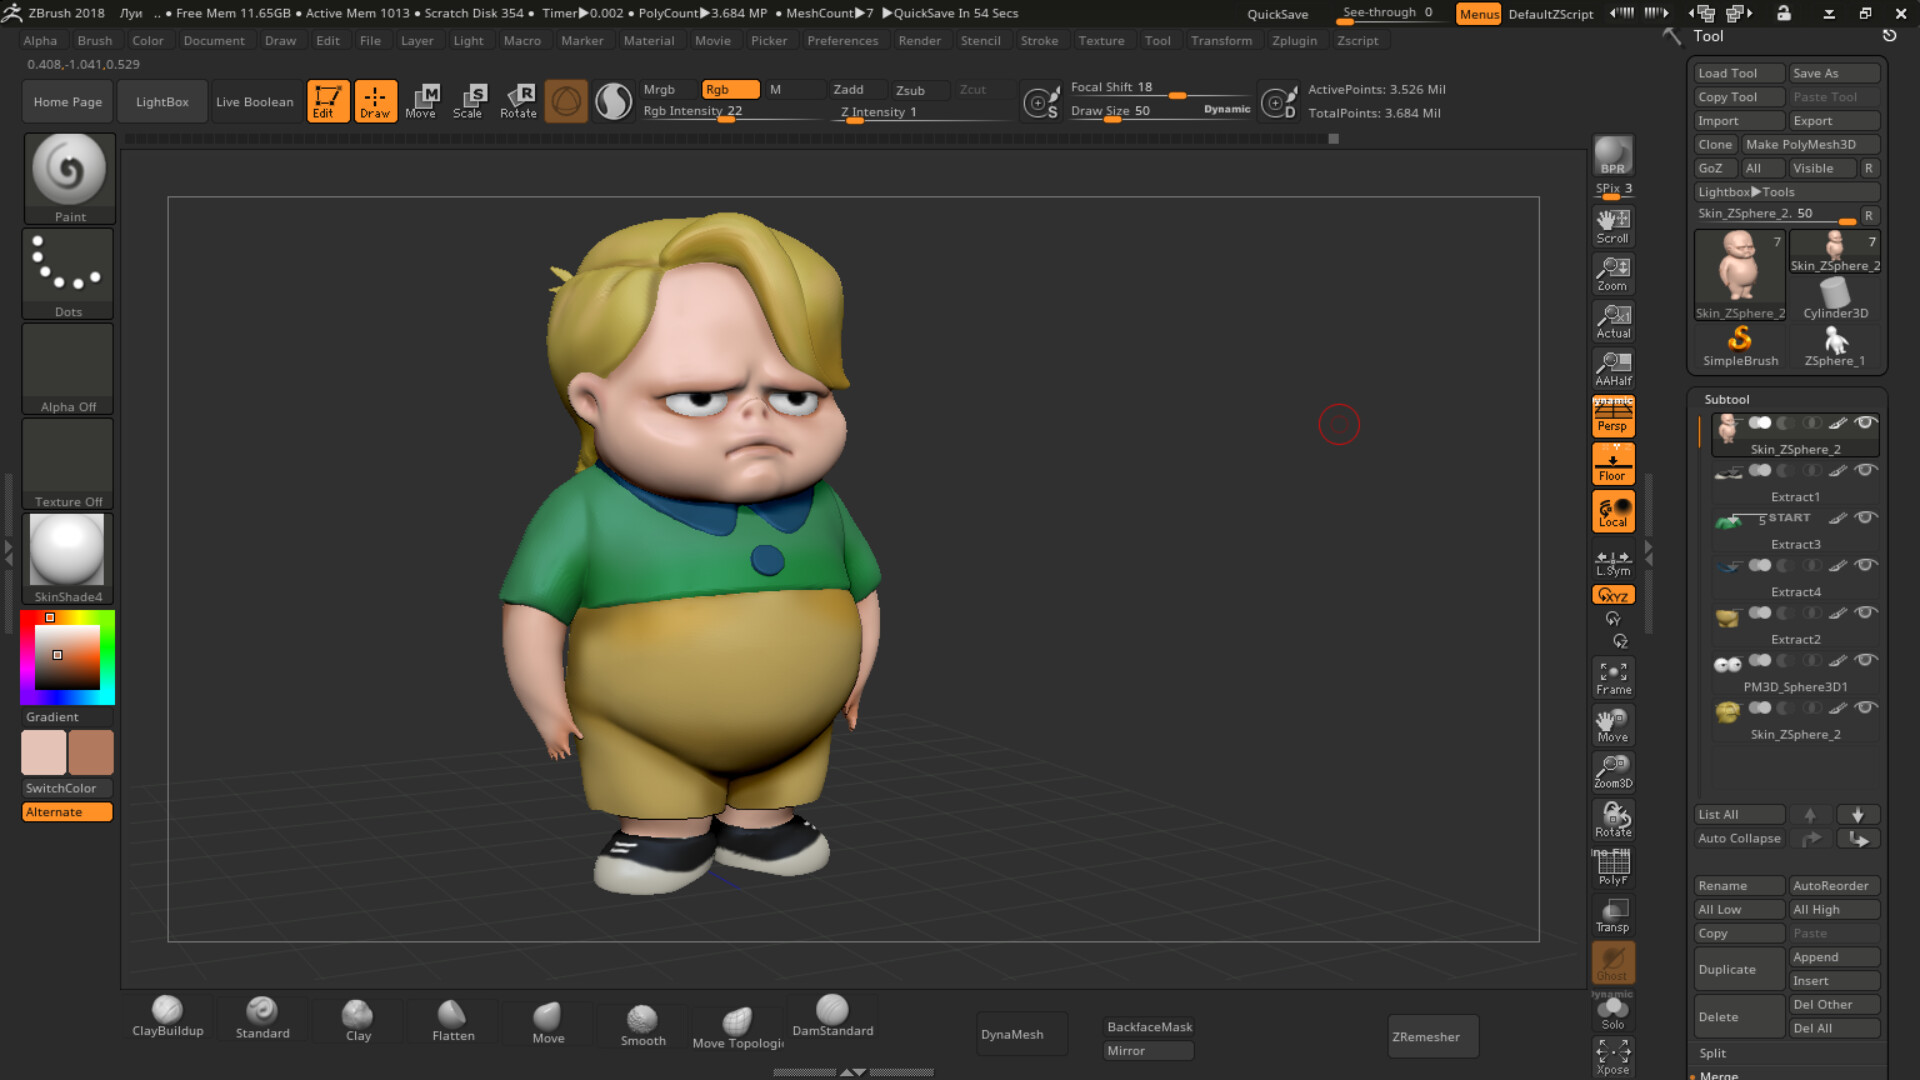1920x1080 pixels.
Task: Select the Rotate transform tool in top shelf
Action: (x=518, y=101)
